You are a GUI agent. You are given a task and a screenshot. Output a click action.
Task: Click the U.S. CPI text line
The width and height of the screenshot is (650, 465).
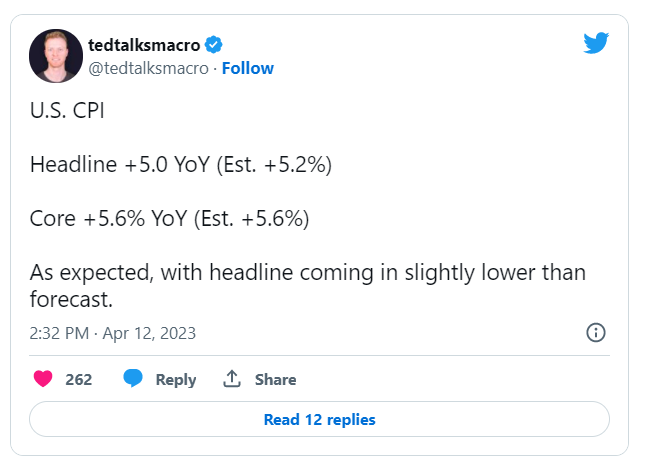(67, 111)
